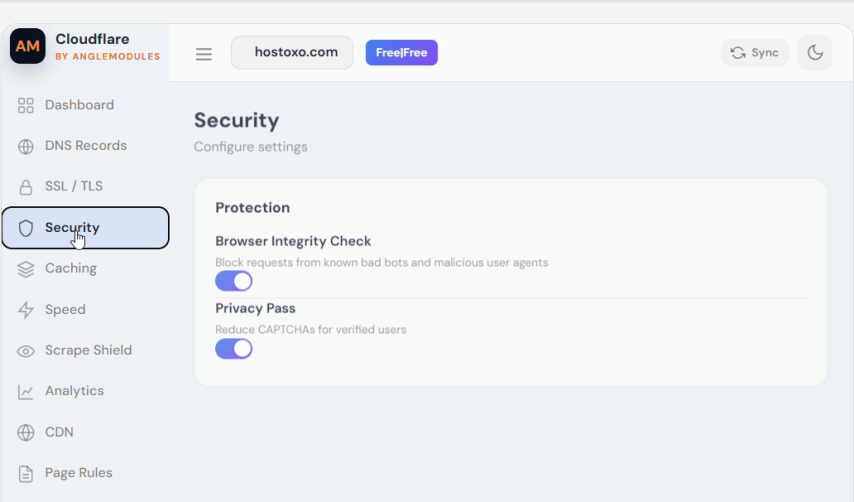Click the Sync button

tap(755, 53)
